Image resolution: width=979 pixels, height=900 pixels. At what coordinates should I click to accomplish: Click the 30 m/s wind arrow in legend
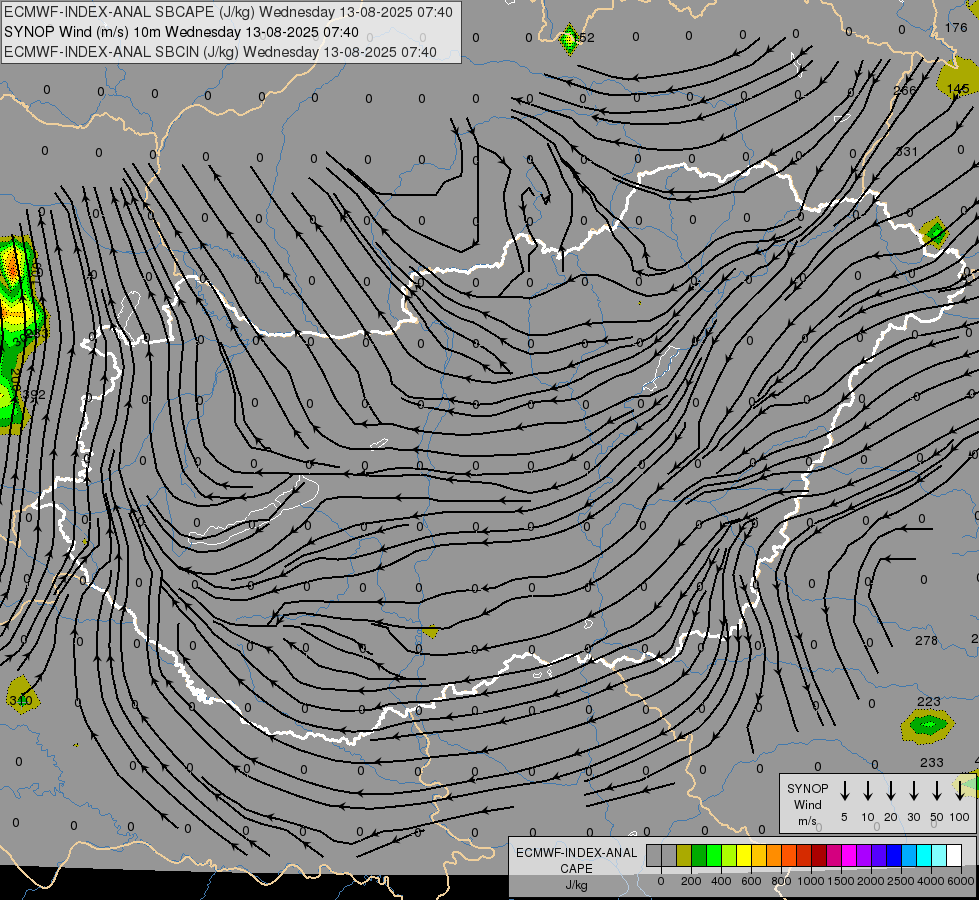pyautogui.click(x=913, y=790)
